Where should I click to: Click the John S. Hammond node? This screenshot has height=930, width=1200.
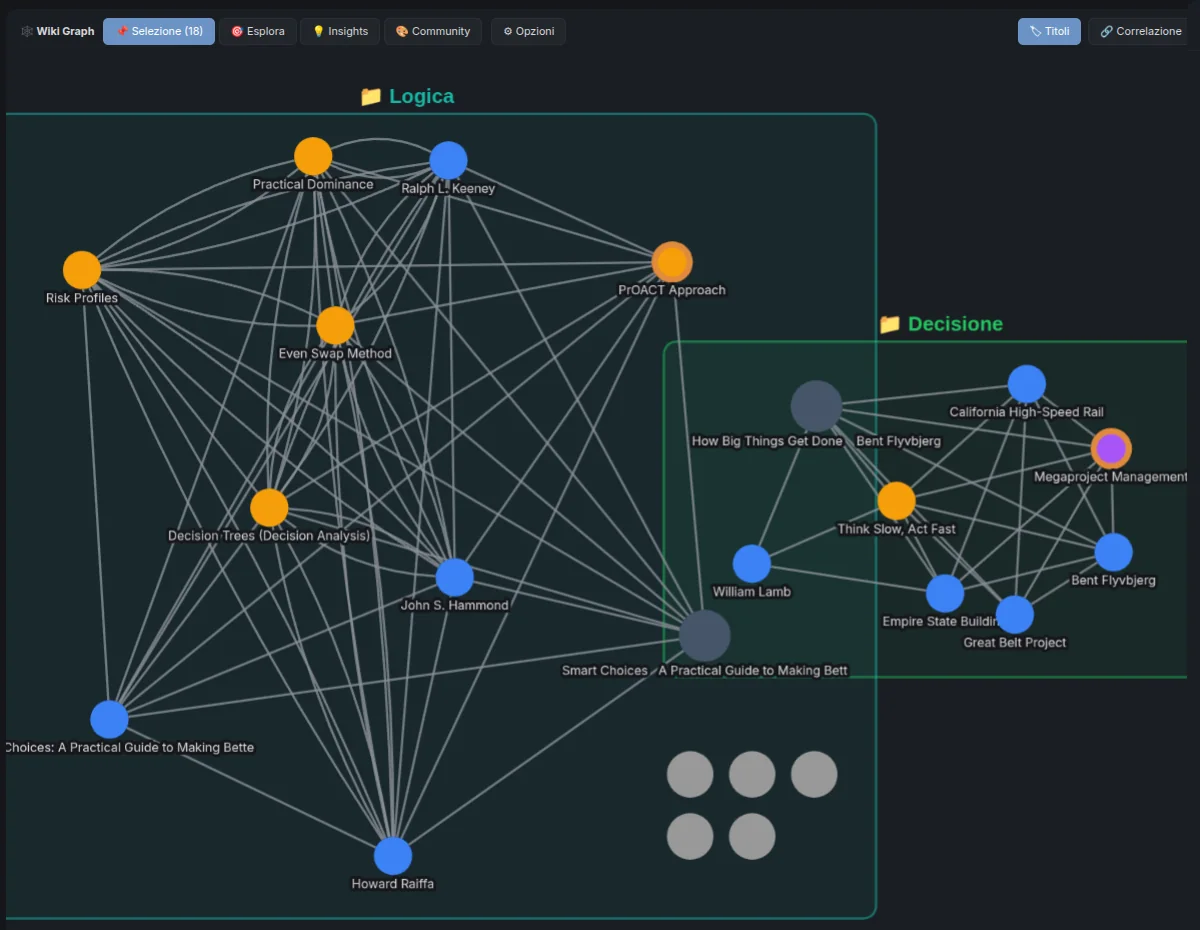pyautogui.click(x=455, y=577)
